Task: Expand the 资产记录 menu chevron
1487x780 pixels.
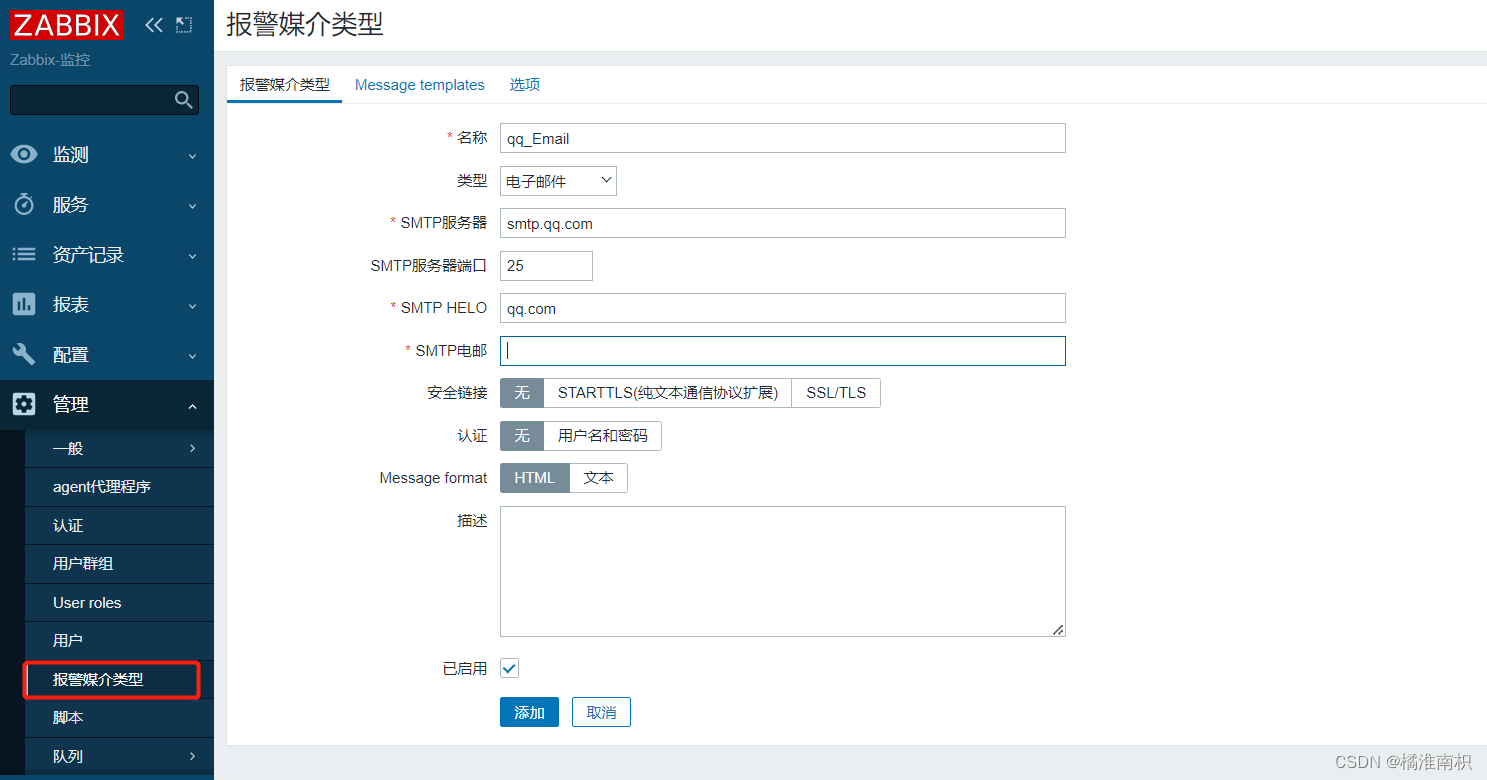Action: (x=193, y=256)
